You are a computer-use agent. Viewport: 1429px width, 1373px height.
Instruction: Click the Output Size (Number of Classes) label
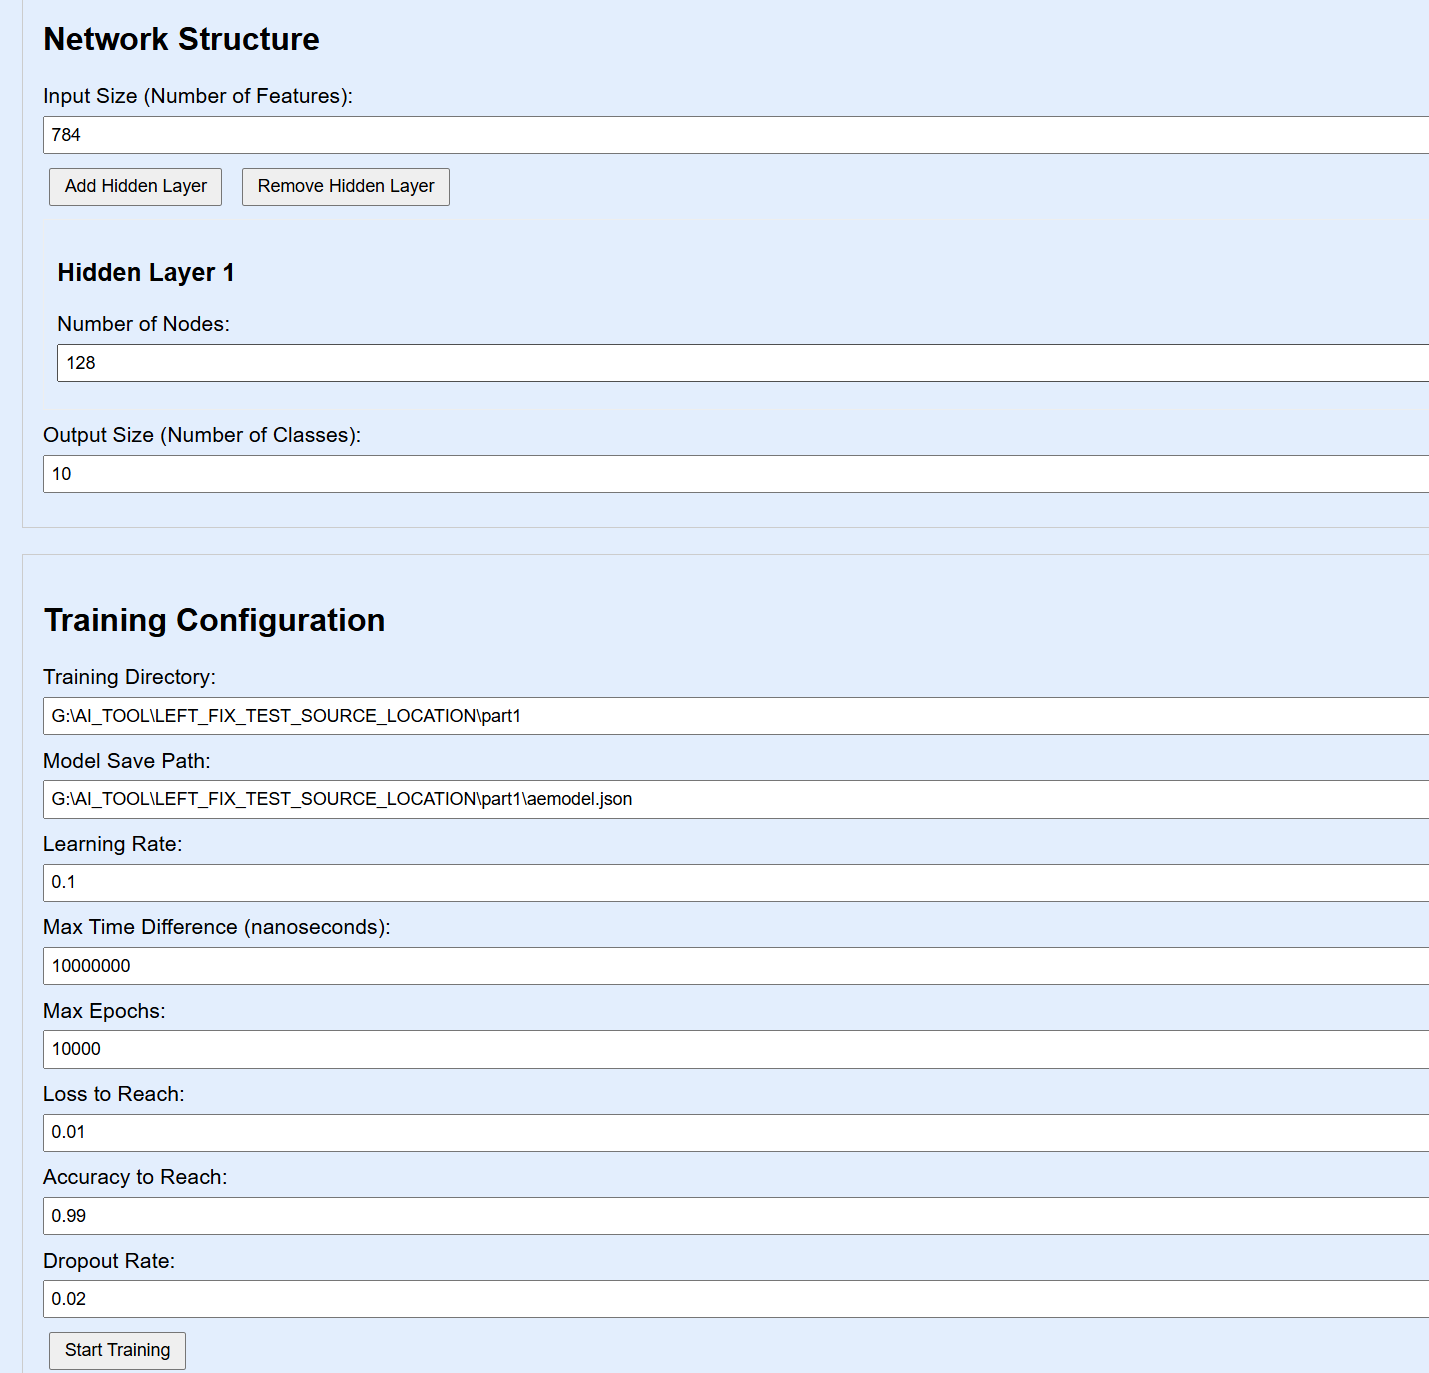pyautogui.click(x=202, y=435)
